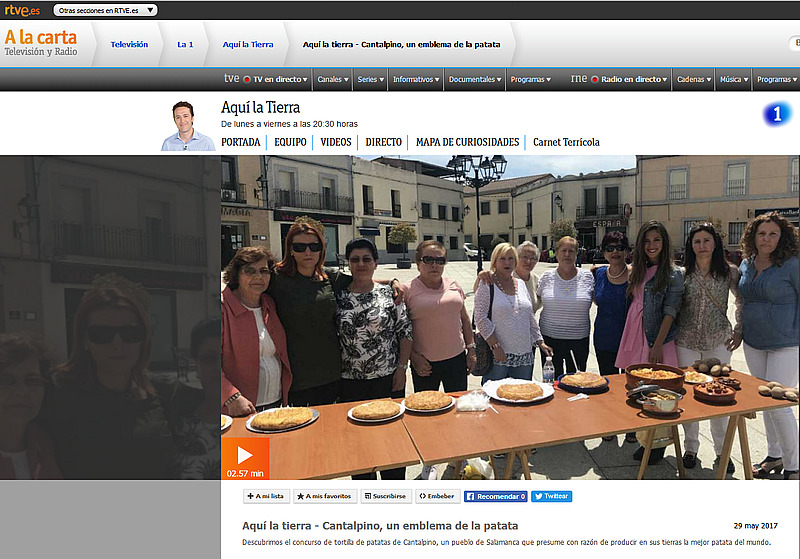800x559 pixels.
Task: Click the date '29 may 2017'
Action: (x=756, y=526)
